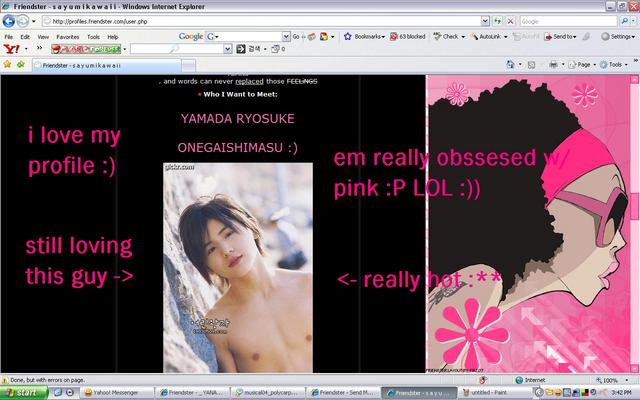
Task: Open the File menu
Action: pyautogui.click(x=9, y=37)
